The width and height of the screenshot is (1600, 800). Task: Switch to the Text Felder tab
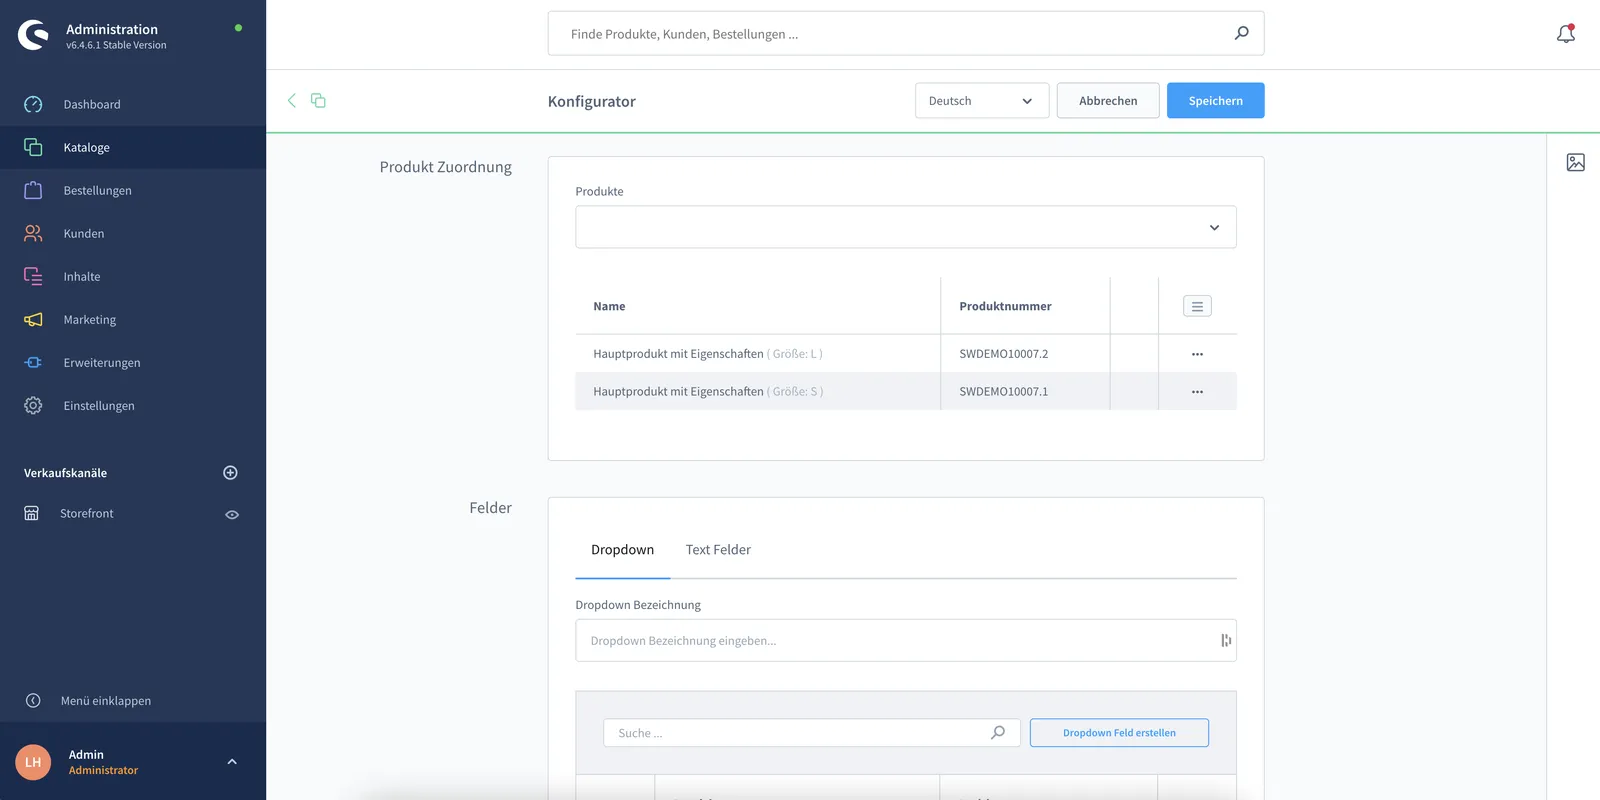point(718,550)
